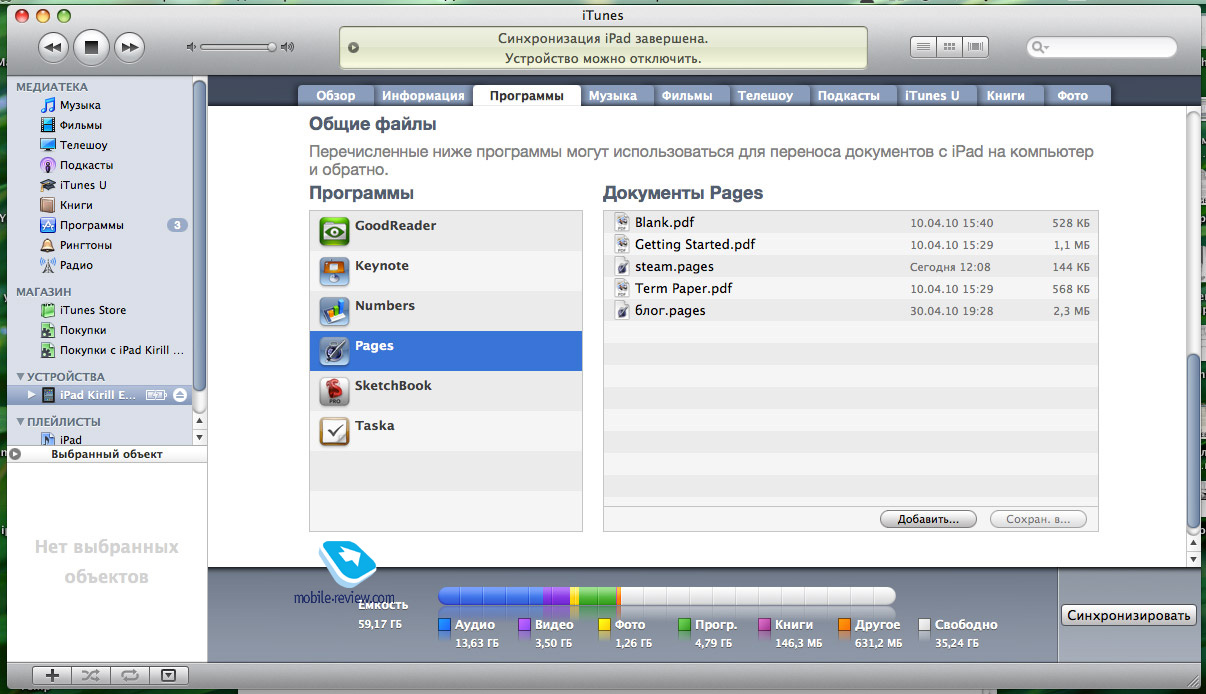Open the Программы tab

(527, 96)
